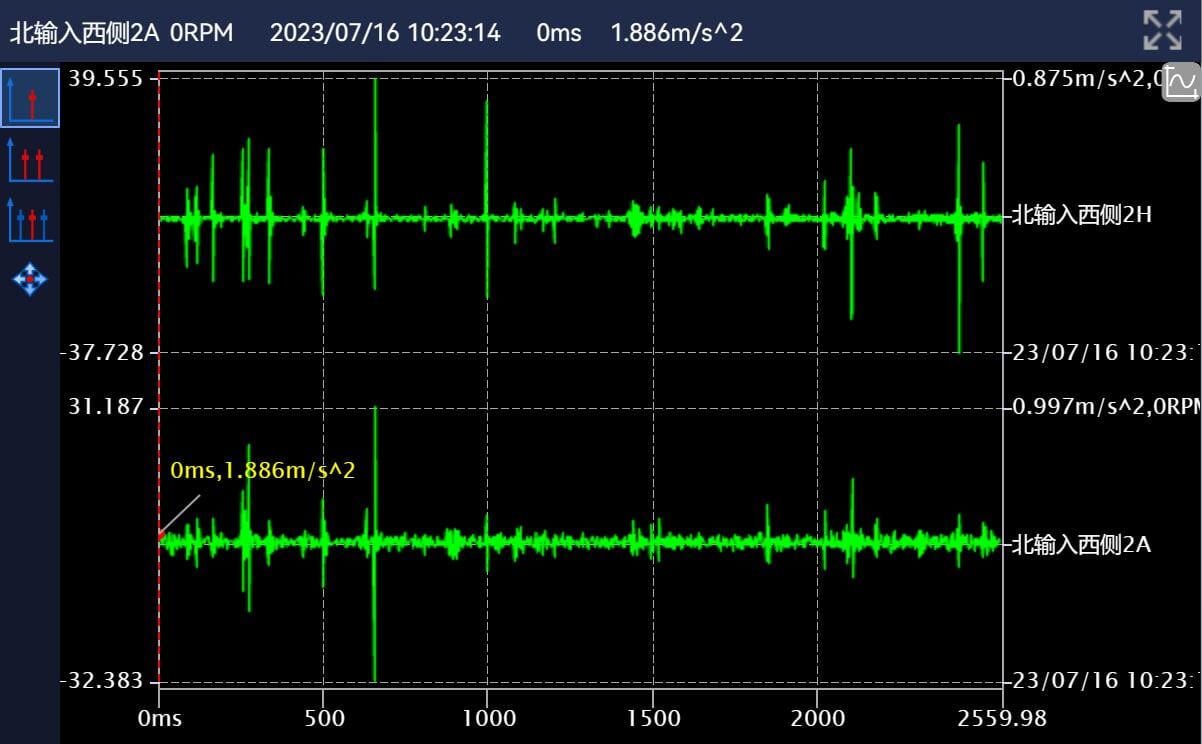Click the 北输入西侧2H channel label

pos(1082,215)
